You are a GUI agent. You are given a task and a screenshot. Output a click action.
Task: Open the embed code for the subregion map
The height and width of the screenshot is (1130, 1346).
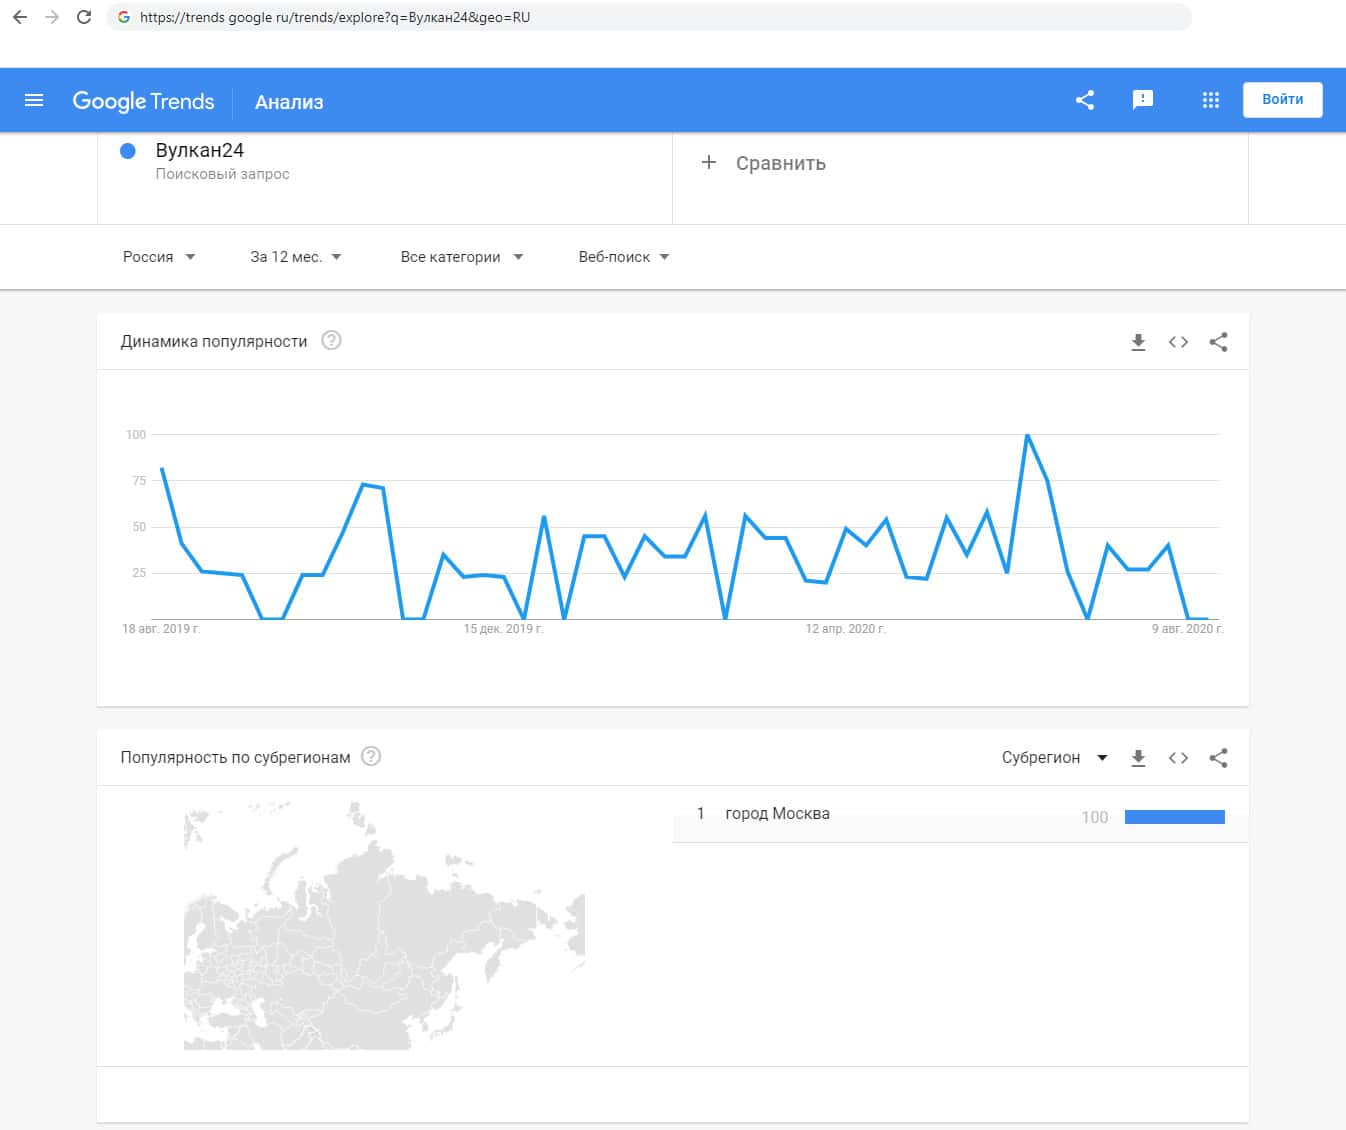coord(1178,758)
